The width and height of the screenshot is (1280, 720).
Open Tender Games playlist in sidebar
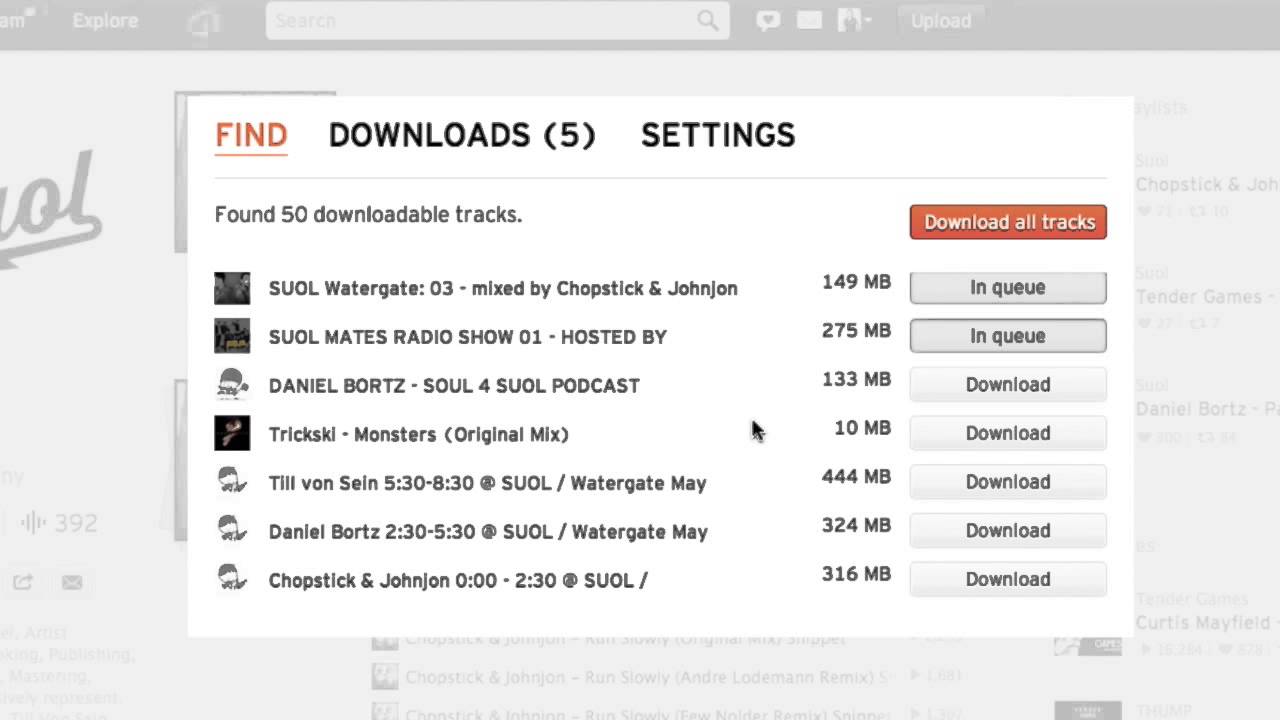[1207, 297]
